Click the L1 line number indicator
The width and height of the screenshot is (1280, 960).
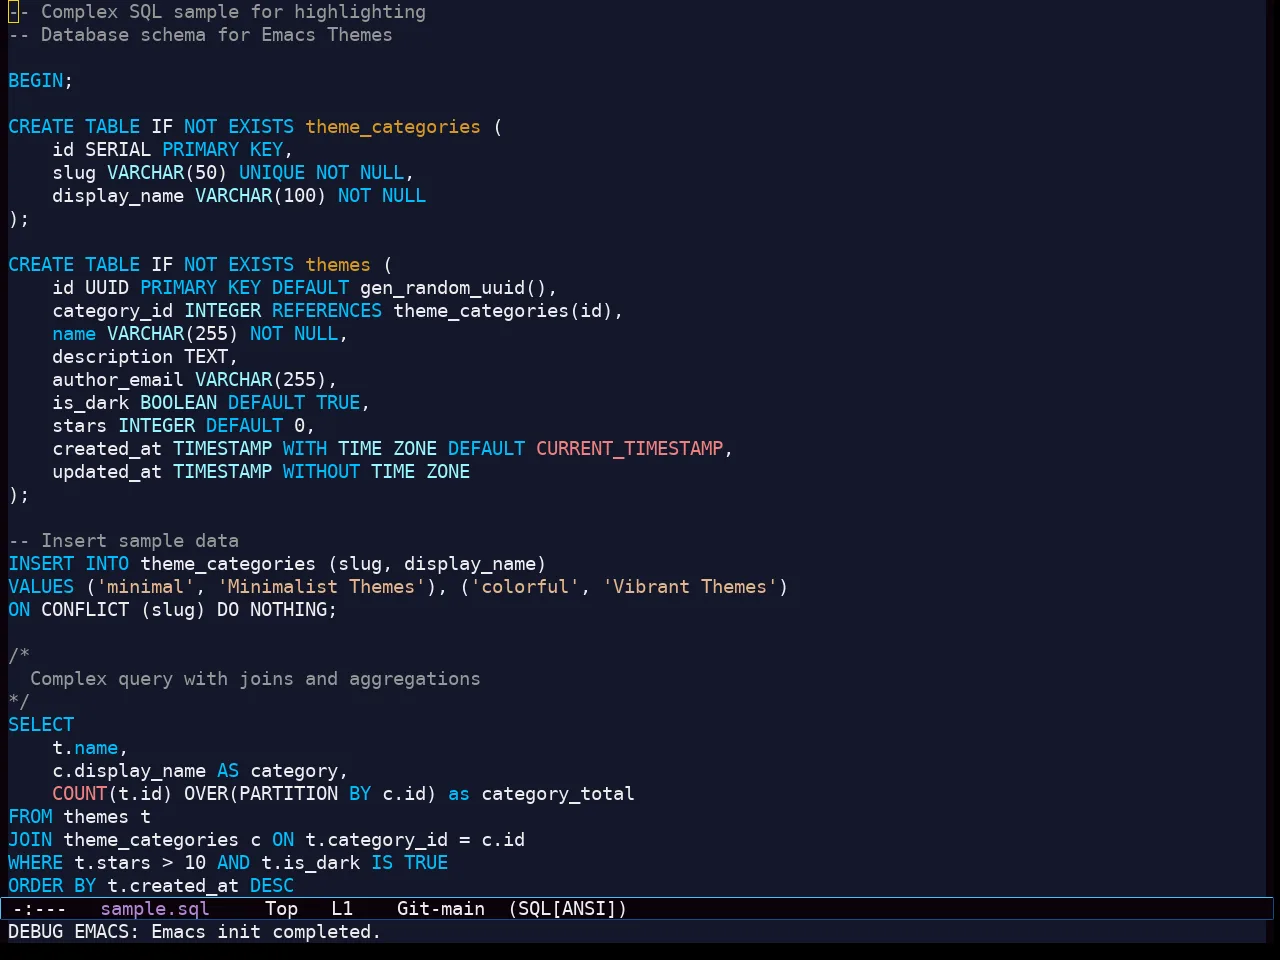point(342,909)
